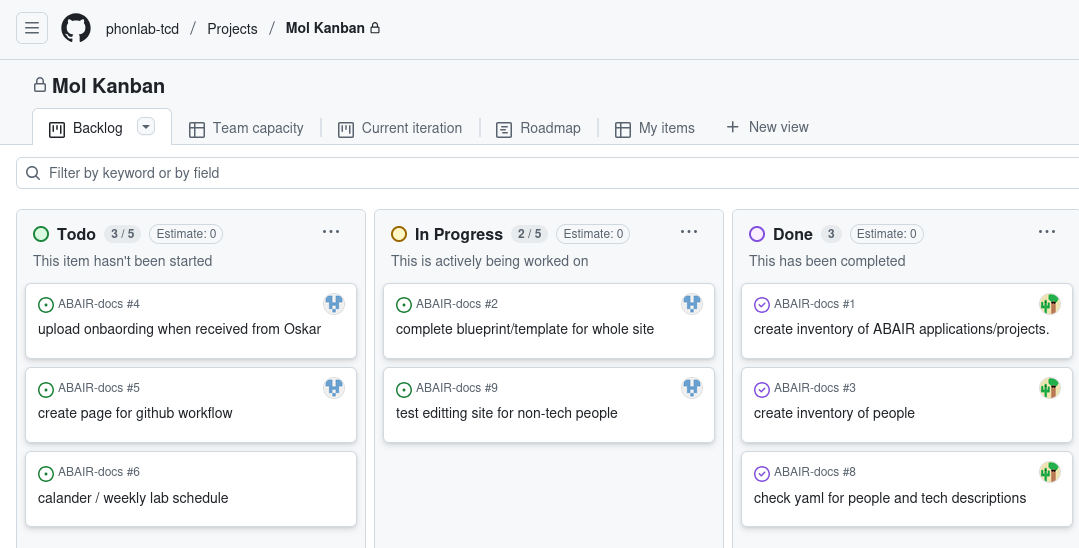Click the Todo Estimate: 0 badge
1079x548 pixels.
186,234
